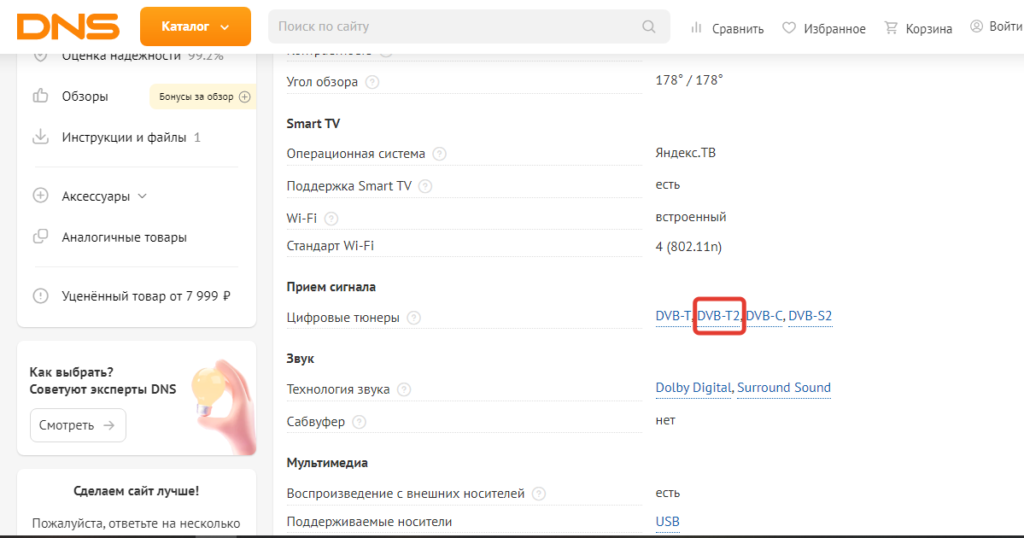This screenshot has width=1024, height=538.
Task: Click the DVB-T2 tuner link
Action: click(x=719, y=316)
